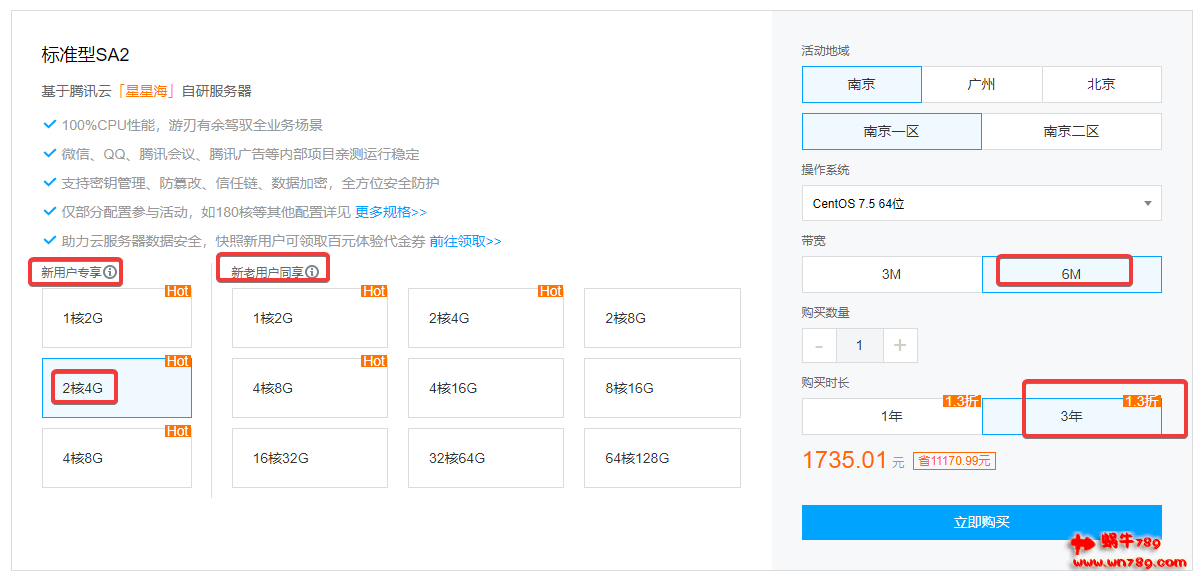The height and width of the screenshot is (576, 1203).
Task: Click the purchase quantity input field
Action: click(859, 345)
